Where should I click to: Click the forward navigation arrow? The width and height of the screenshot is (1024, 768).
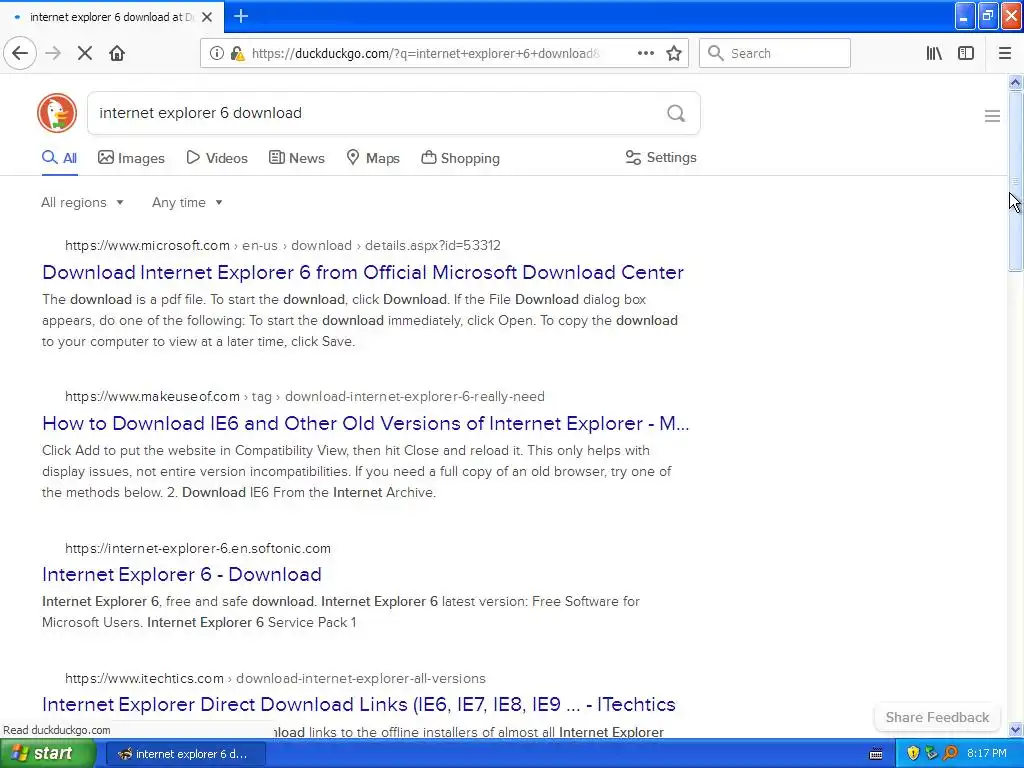point(53,53)
